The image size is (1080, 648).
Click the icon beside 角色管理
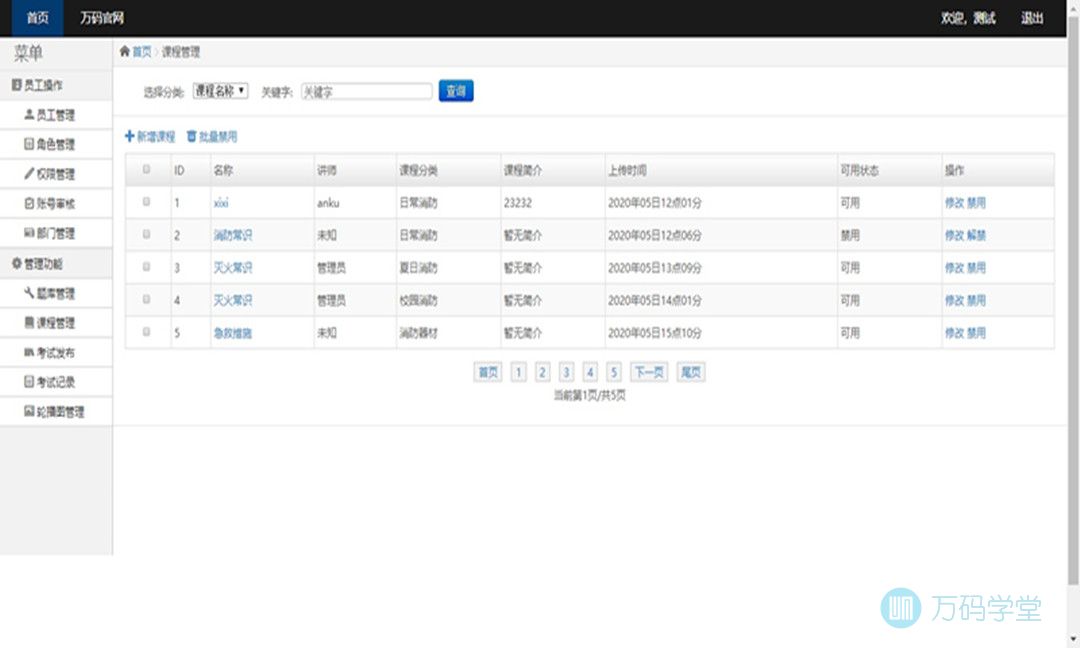pos(29,144)
